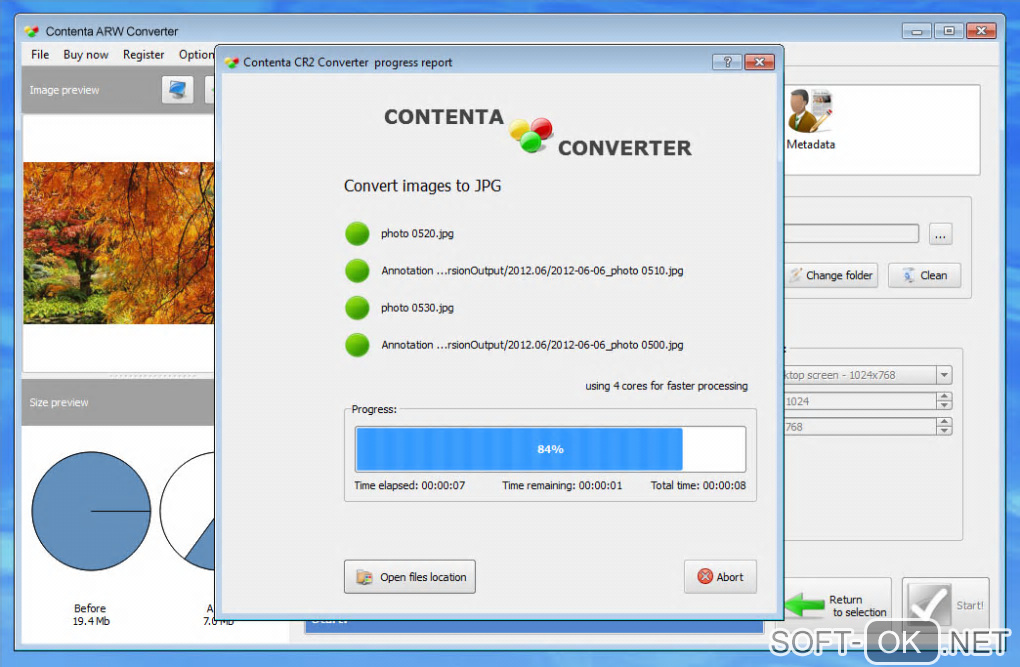Click the Change folder button

(x=831, y=275)
